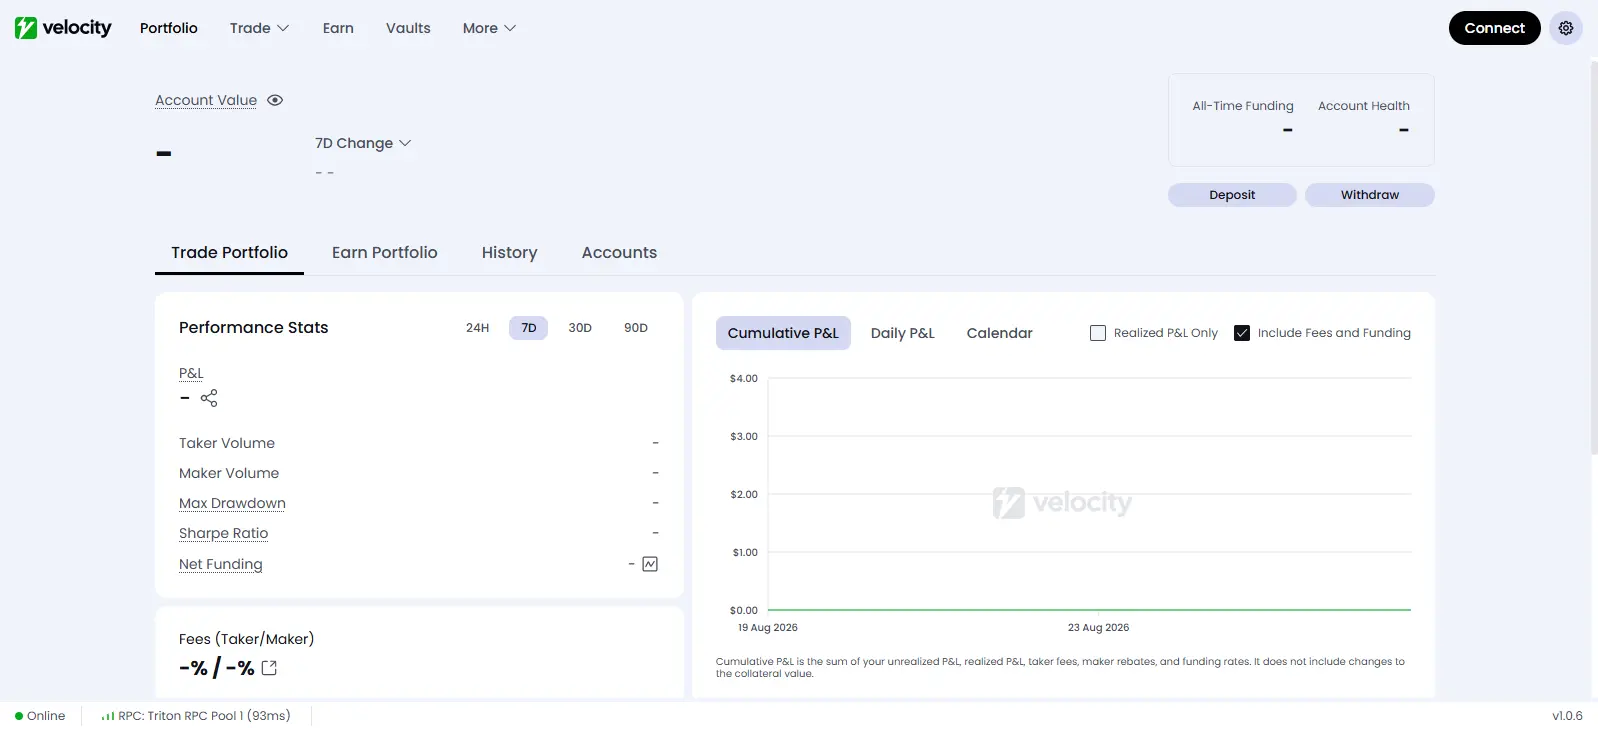The height and width of the screenshot is (729, 1598).
Task: Click the Sharpe Ratio label
Action: click(x=224, y=533)
